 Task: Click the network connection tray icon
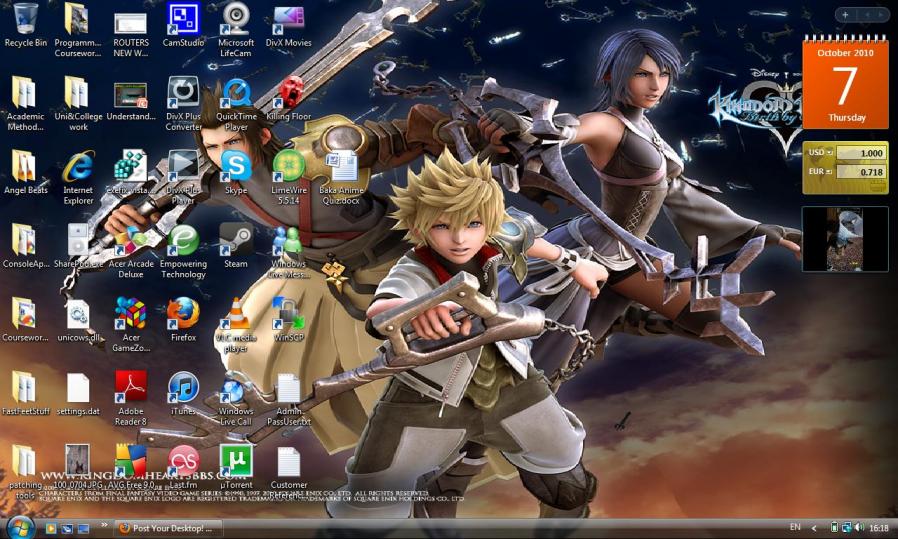pos(846,528)
